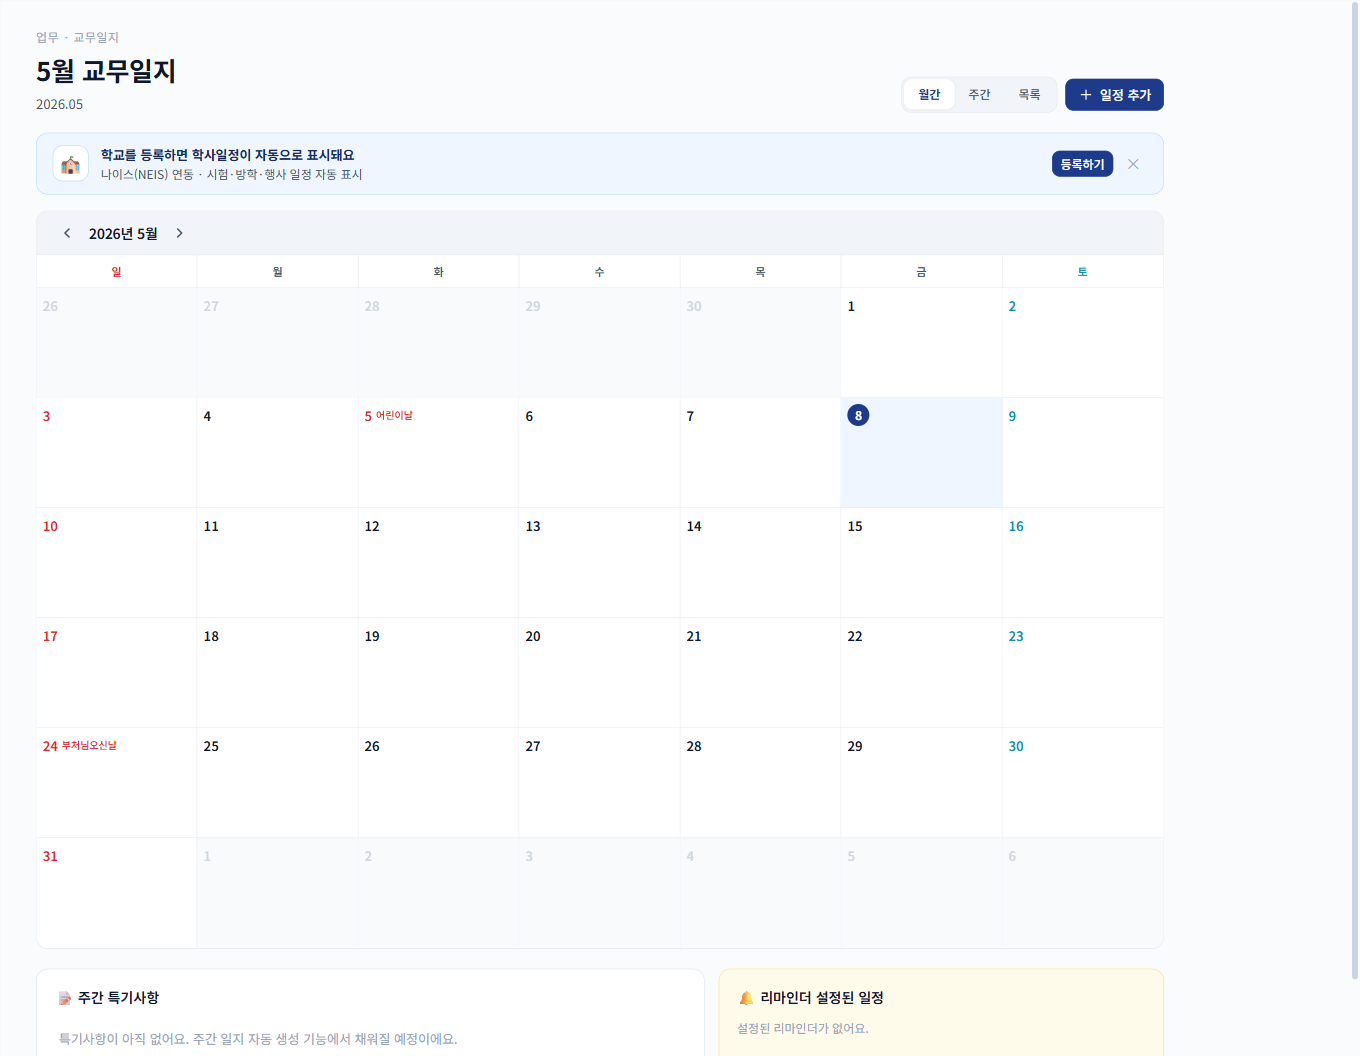Image resolution: width=1360 pixels, height=1056 pixels.
Task: Select Sunday May 10 cell
Action: [x=116, y=563]
